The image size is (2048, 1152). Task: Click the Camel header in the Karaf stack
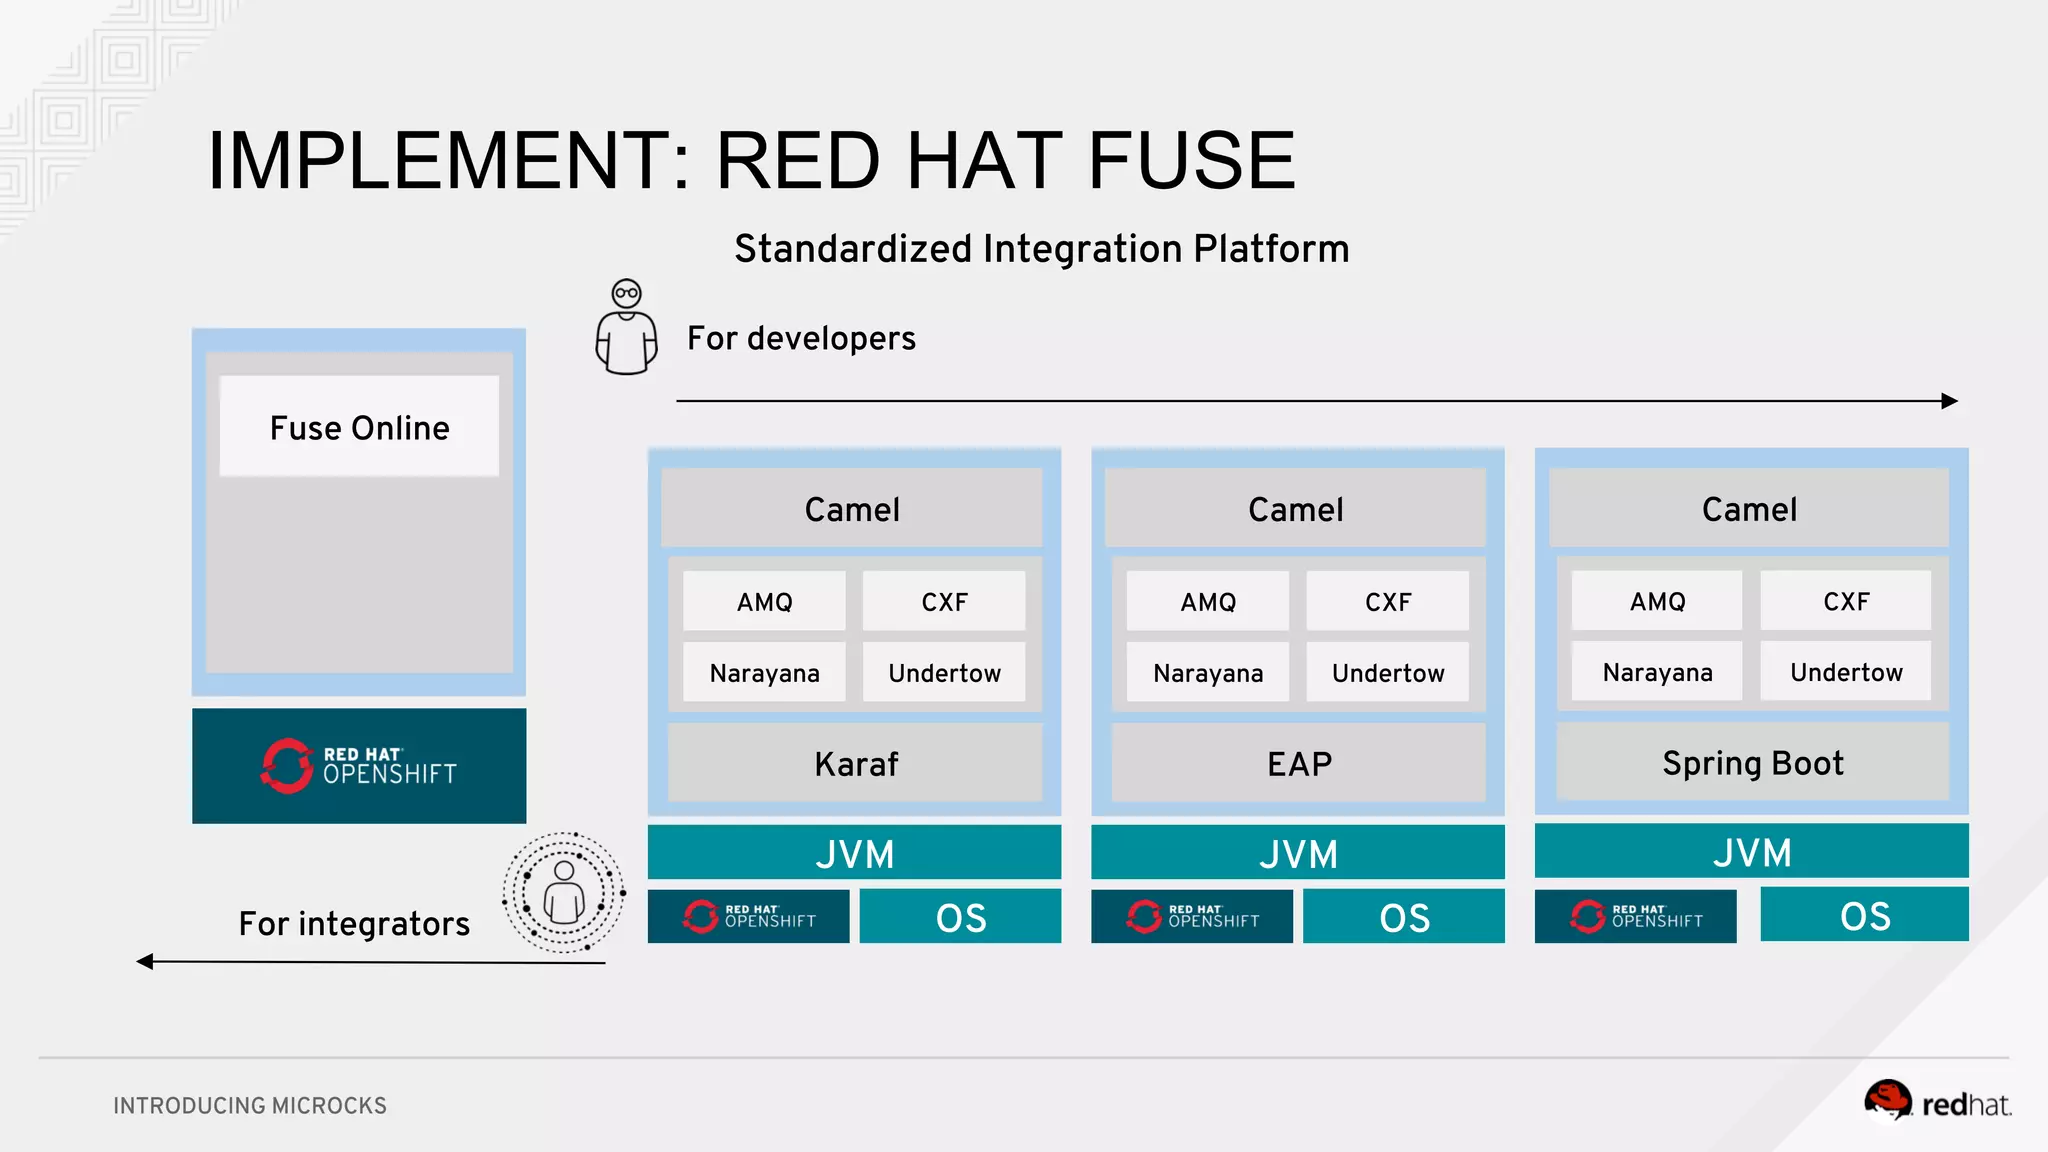[x=852, y=509]
